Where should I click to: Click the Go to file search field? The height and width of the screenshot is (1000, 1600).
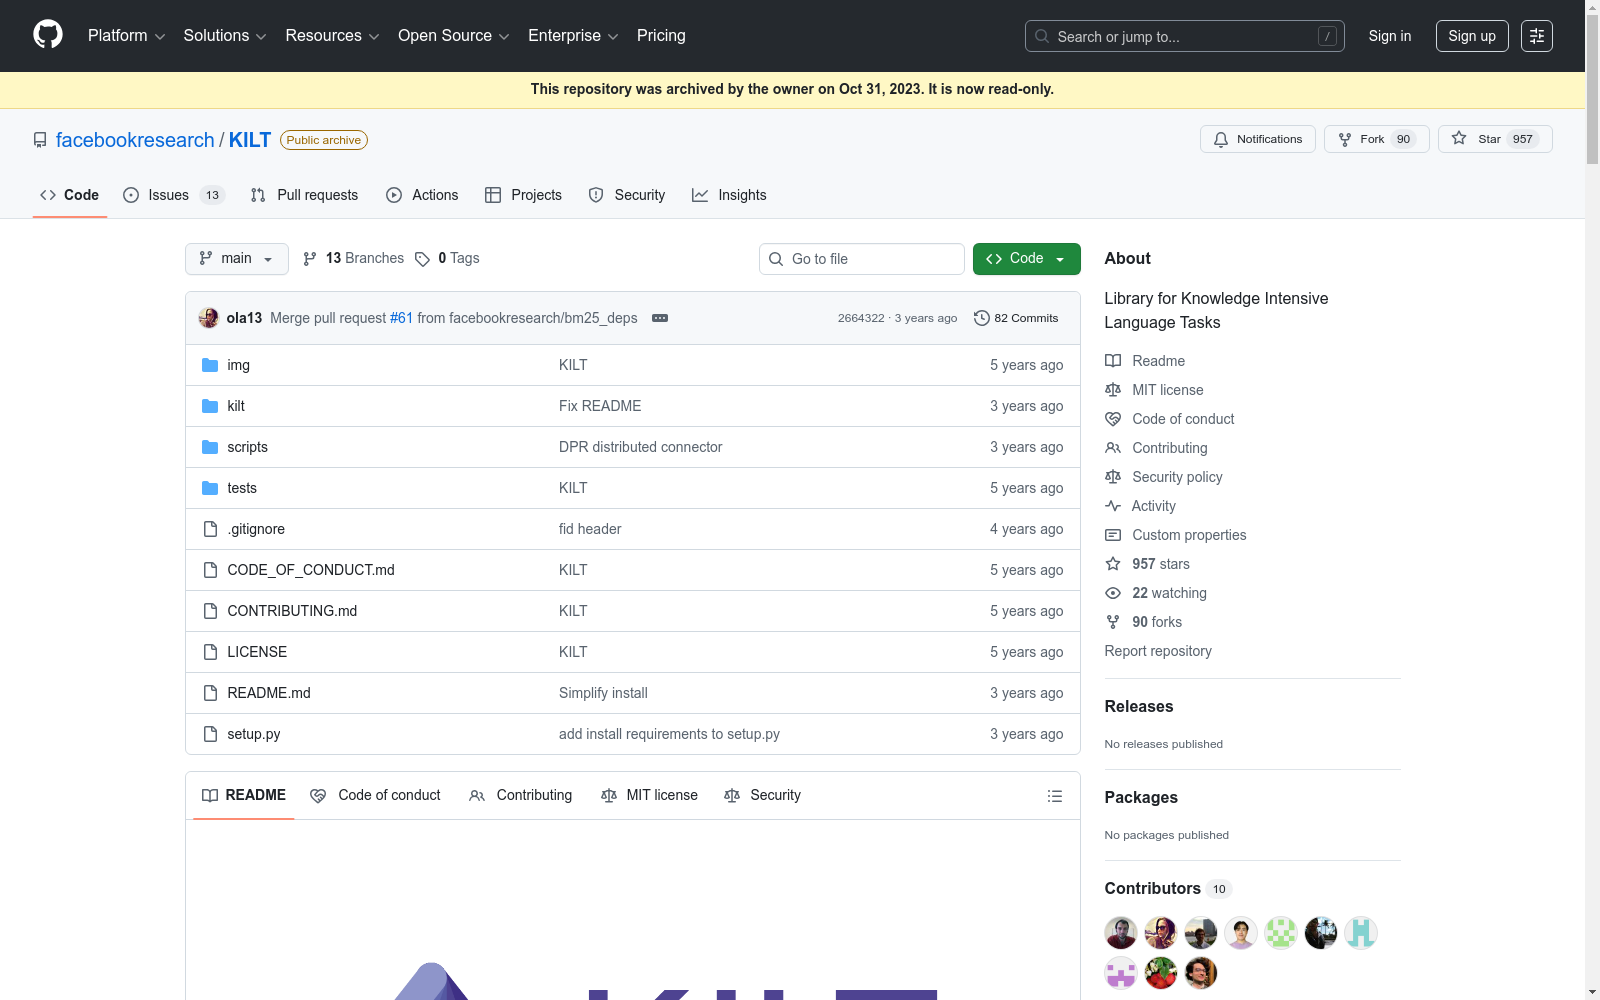click(862, 259)
